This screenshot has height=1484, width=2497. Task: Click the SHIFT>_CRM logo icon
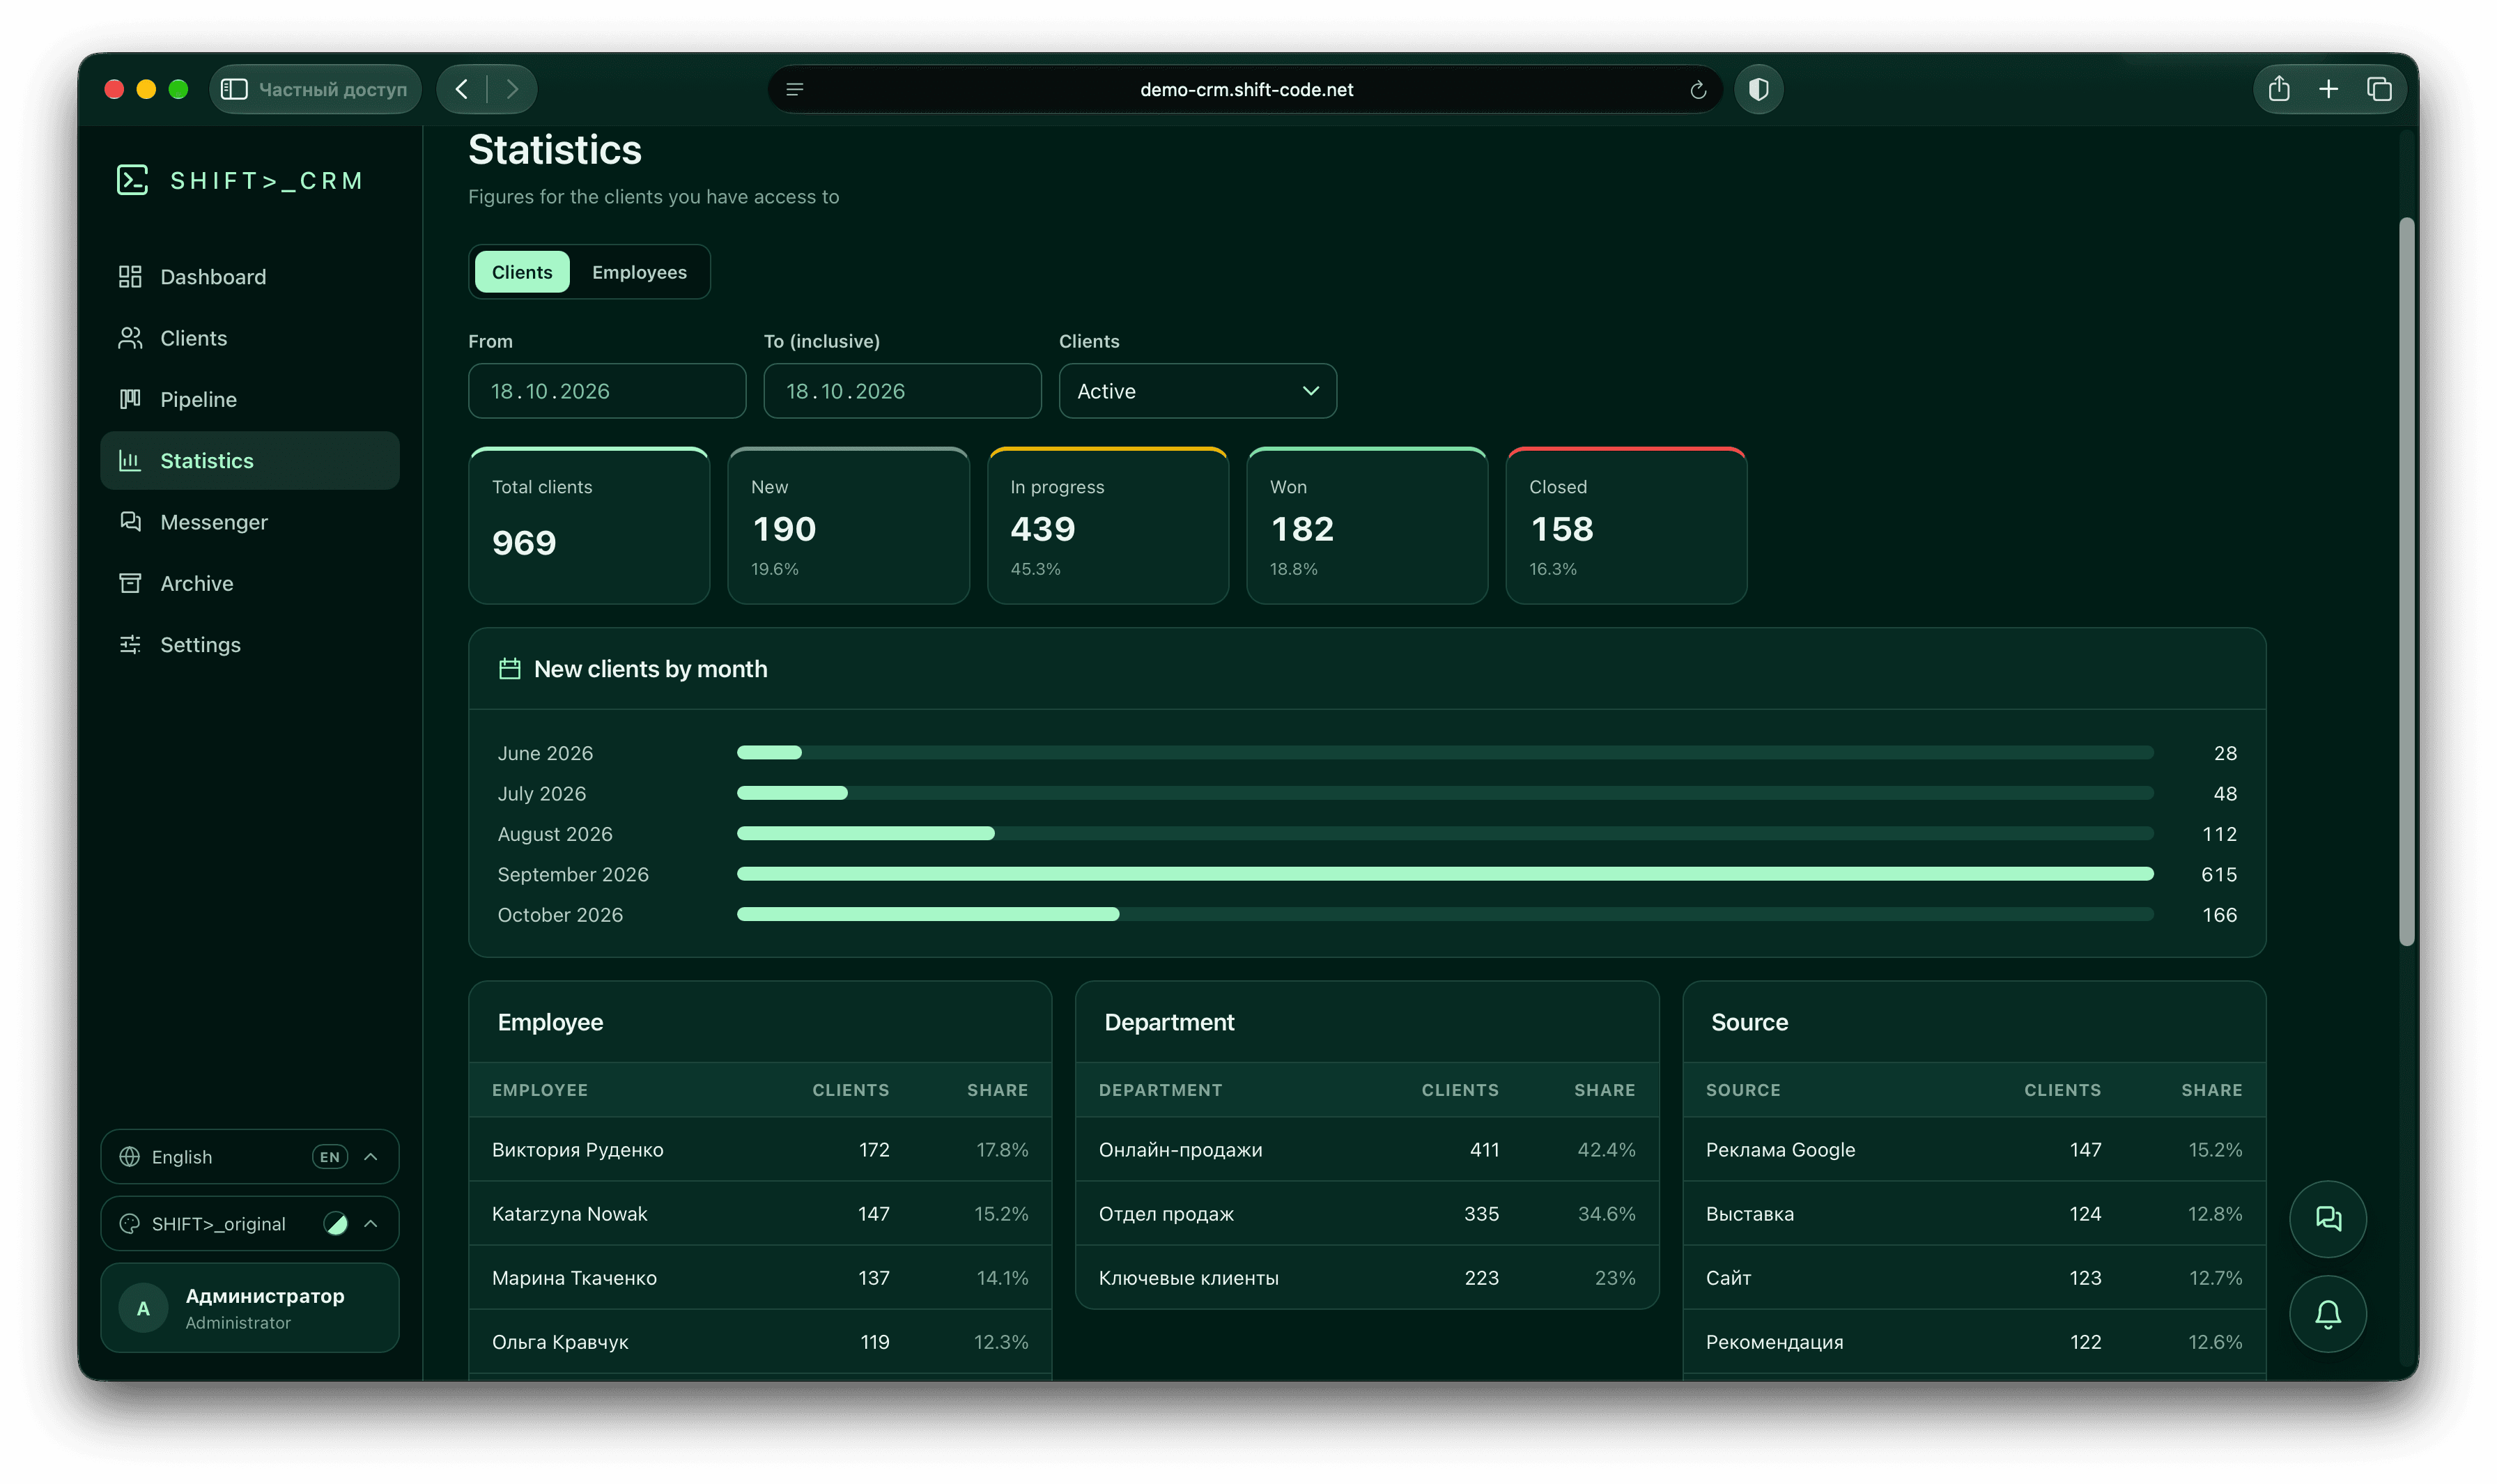pos(132,180)
